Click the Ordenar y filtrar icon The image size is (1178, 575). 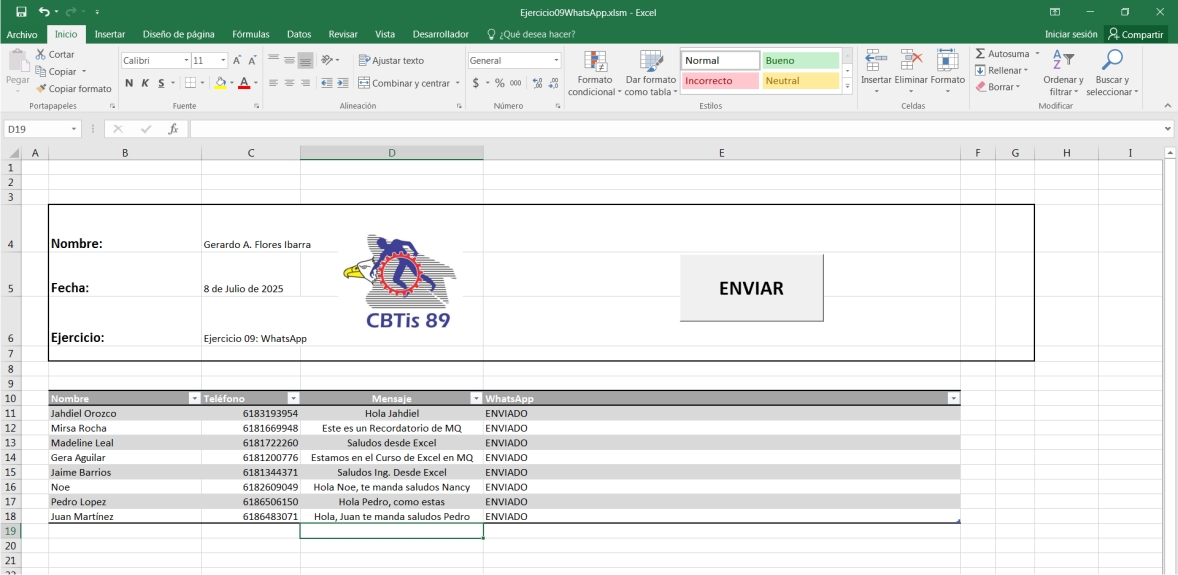(x=1063, y=61)
